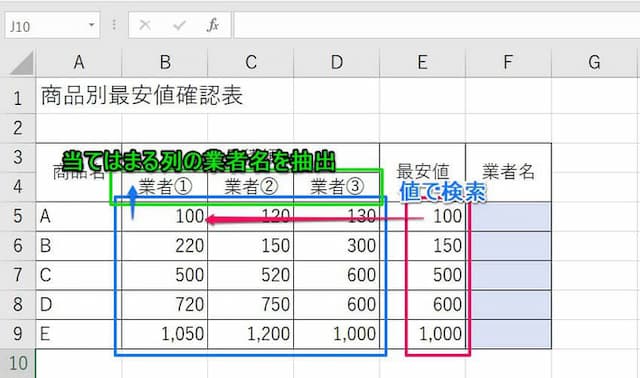Viewport: 640px width, 378px height.
Task: Click the Enter checkmark icon in formula bar
Action: point(179,25)
